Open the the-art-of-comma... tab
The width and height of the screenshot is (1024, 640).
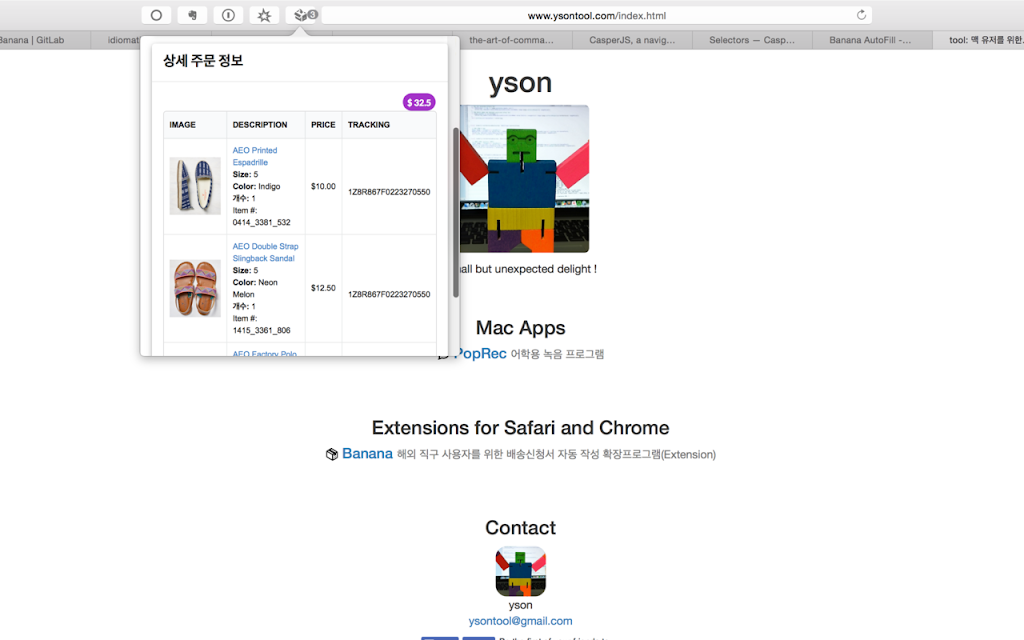(x=511, y=40)
